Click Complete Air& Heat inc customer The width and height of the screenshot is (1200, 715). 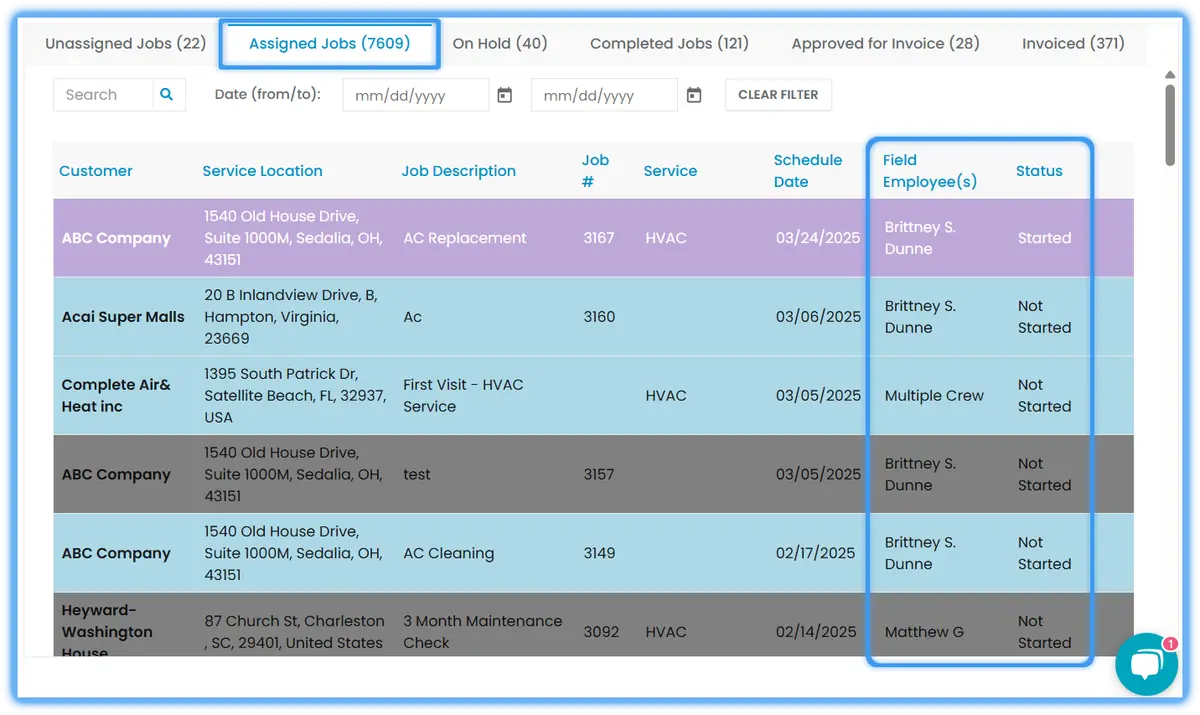coord(116,396)
